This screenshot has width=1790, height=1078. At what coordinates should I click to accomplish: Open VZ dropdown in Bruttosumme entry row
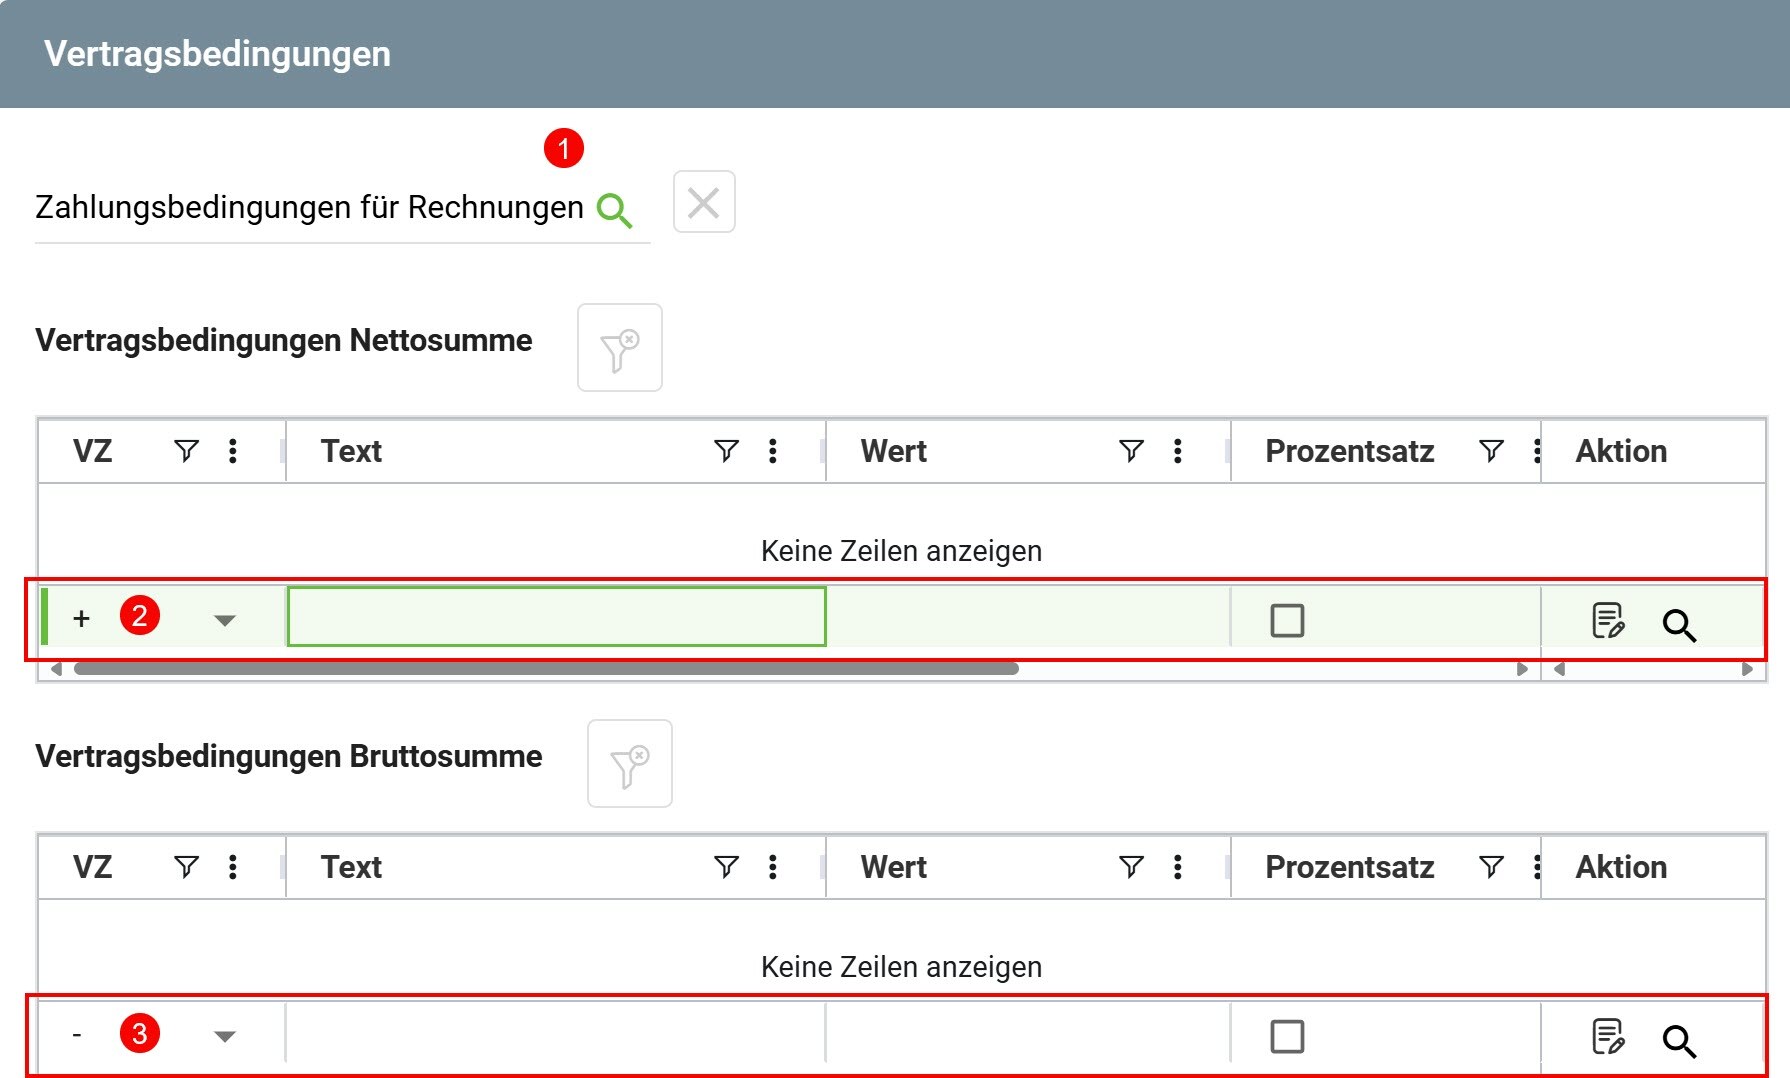(225, 1037)
